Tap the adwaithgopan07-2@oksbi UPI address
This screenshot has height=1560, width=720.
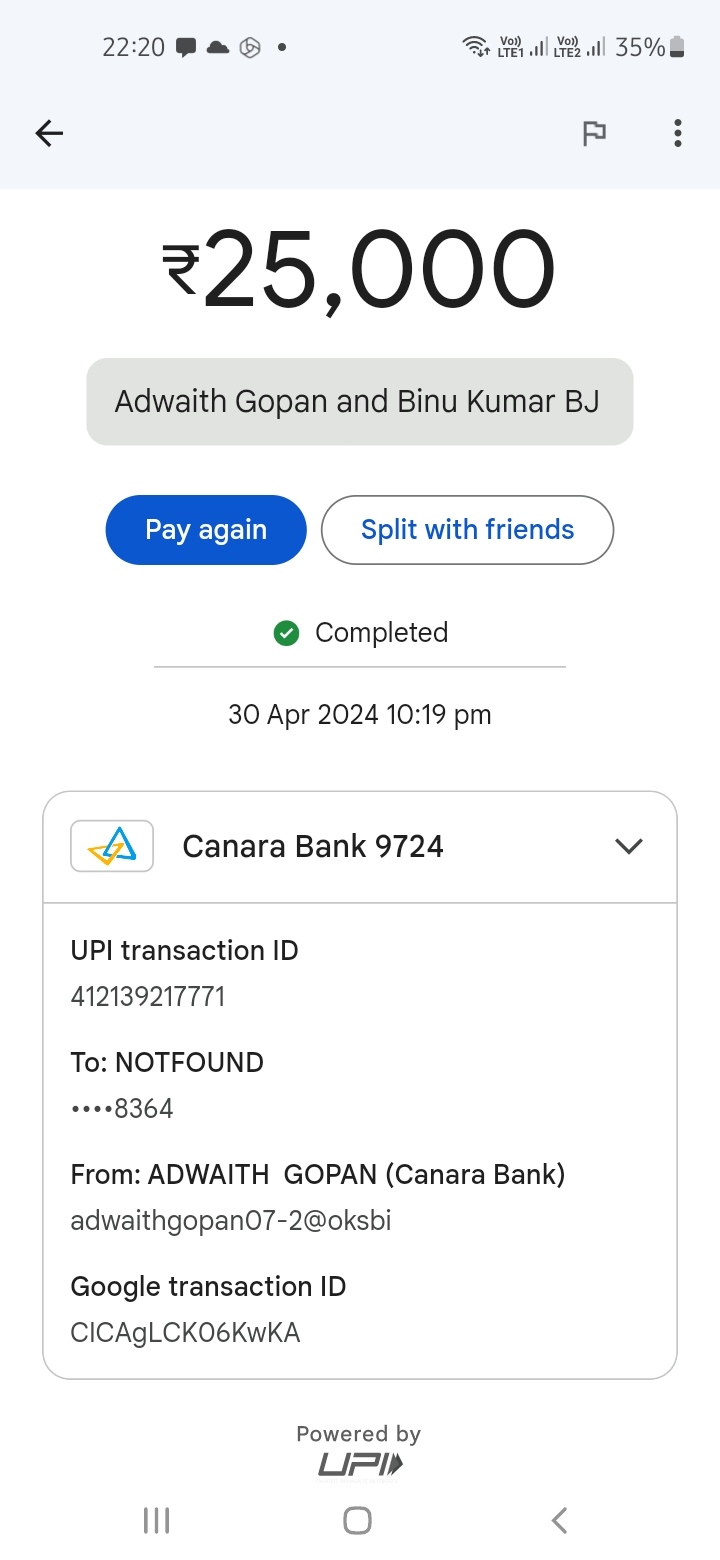[231, 1221]
